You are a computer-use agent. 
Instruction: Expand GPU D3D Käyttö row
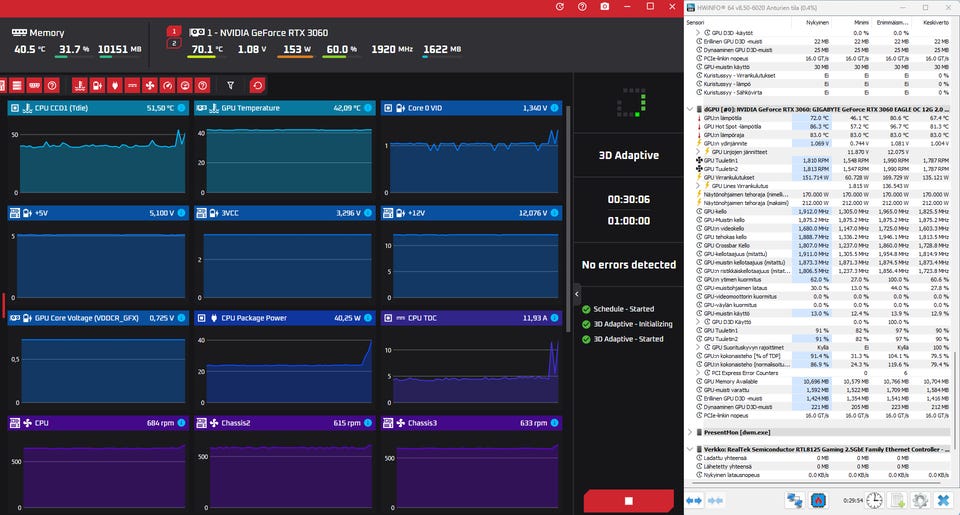(x=698, y=322)
